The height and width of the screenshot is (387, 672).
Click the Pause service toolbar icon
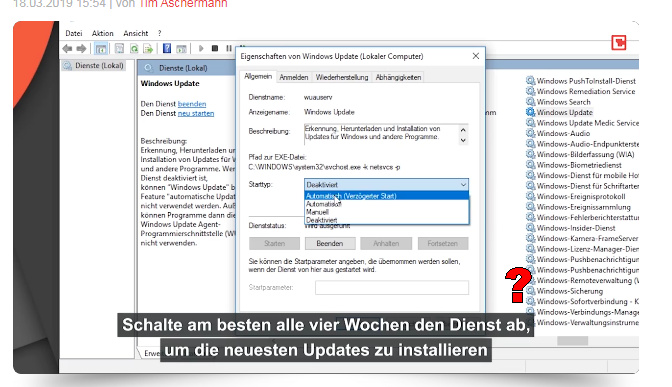229,48
